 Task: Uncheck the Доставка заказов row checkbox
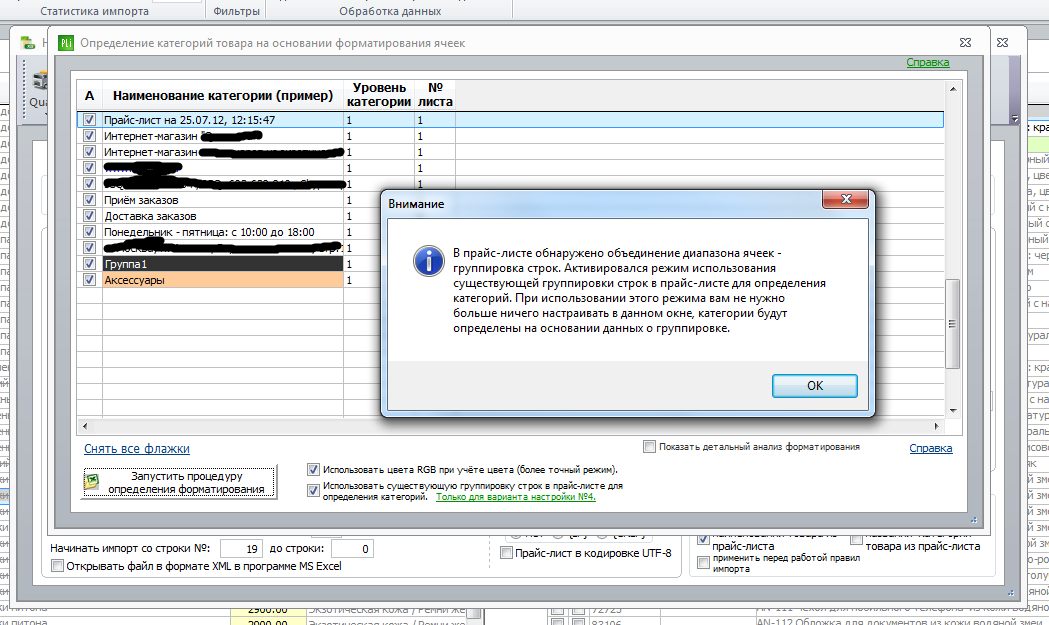pyautogui.click(x=89, y=215)
